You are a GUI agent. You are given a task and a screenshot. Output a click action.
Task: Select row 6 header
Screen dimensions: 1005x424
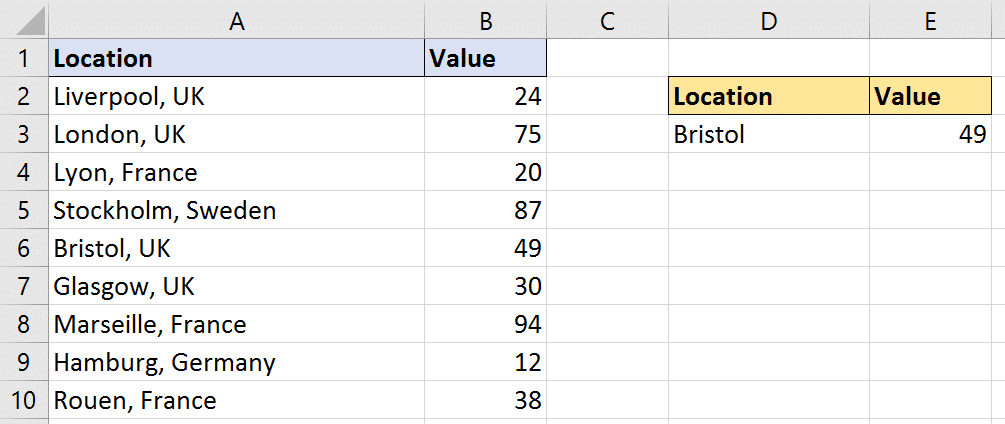click(24, 249)
